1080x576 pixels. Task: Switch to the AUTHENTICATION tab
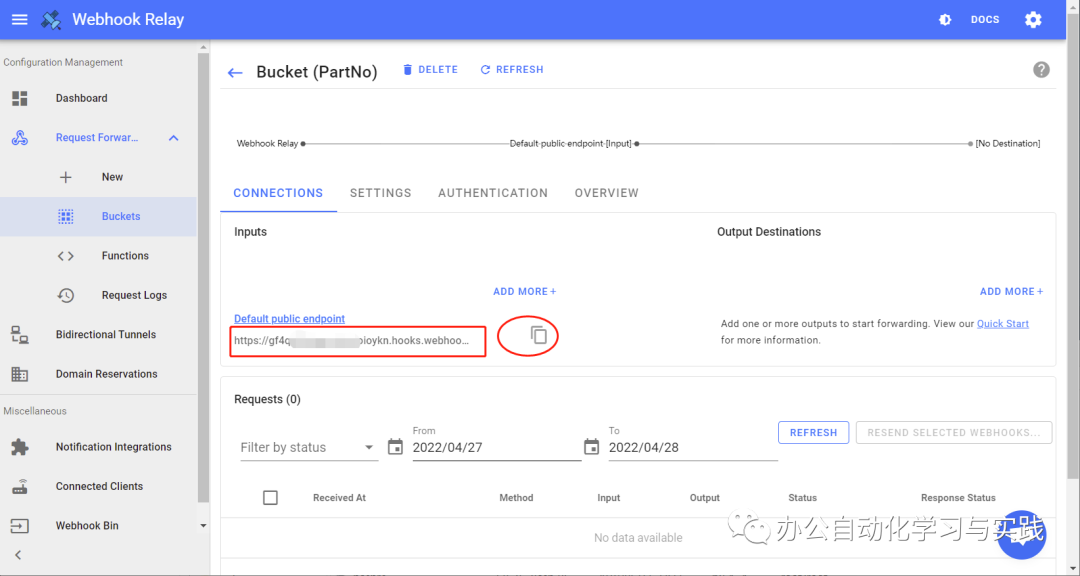[493, 193]
